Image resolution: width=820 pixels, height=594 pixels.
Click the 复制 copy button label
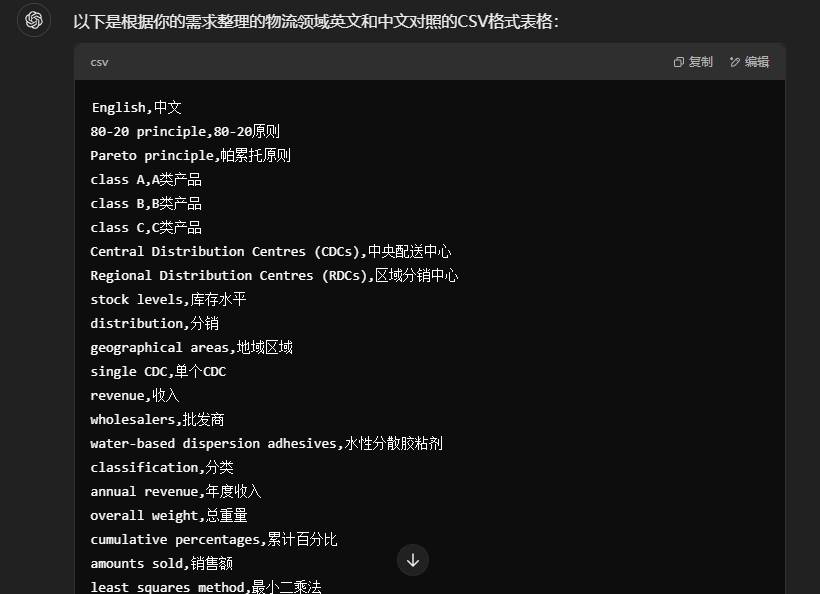(x=701, y=62)
